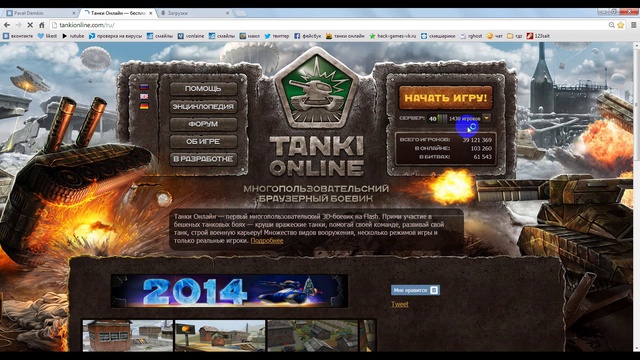Open the likest bookmark
The width and height of the screenshot is (640, 360).
pos(47,36)
